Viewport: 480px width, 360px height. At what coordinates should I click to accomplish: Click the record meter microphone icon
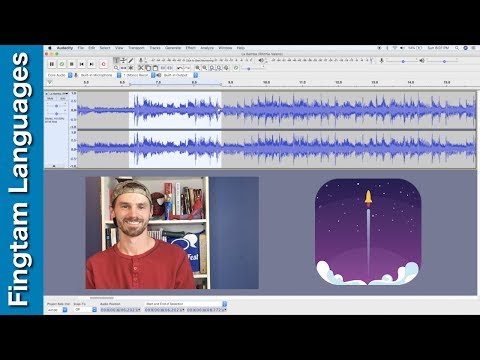(141, 60)
